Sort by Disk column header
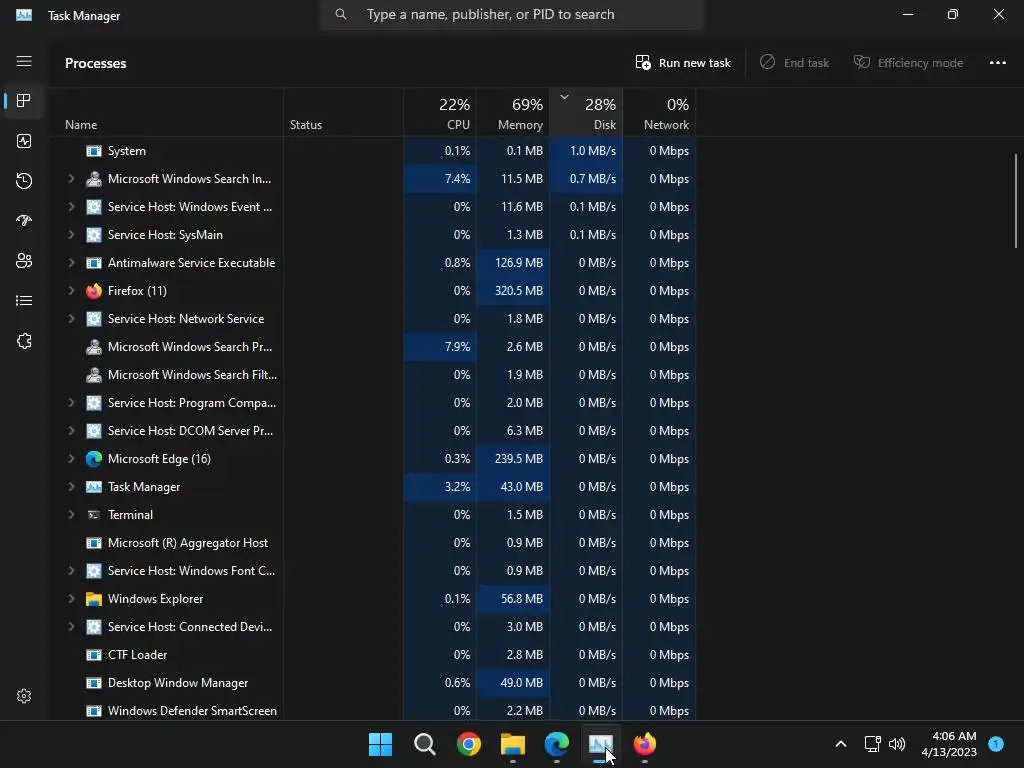The image size is (1024, 768). (x=586, y=113)
